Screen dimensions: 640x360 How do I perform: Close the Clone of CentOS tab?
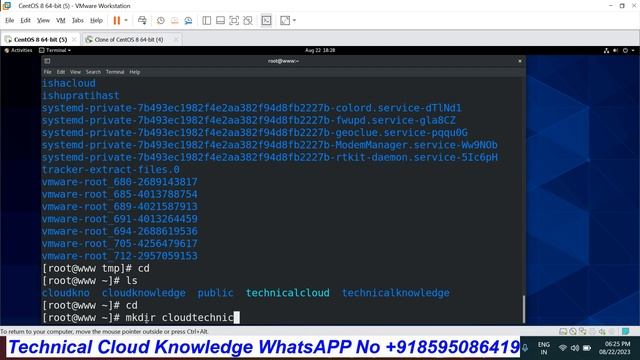(176, 40)
